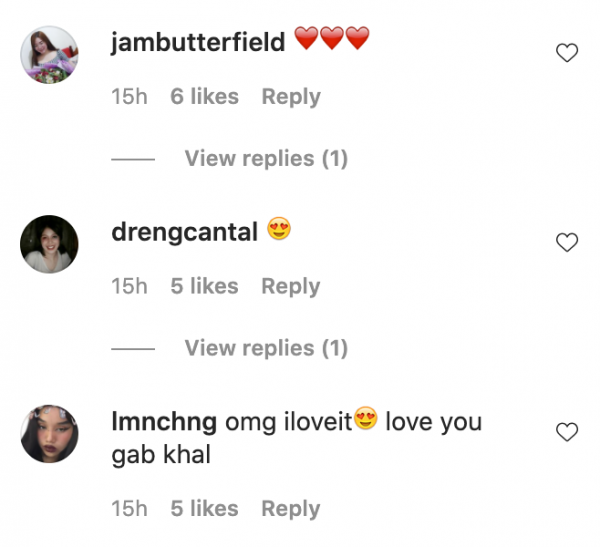Open the jambutterfield username link

(x=199, y=41)
